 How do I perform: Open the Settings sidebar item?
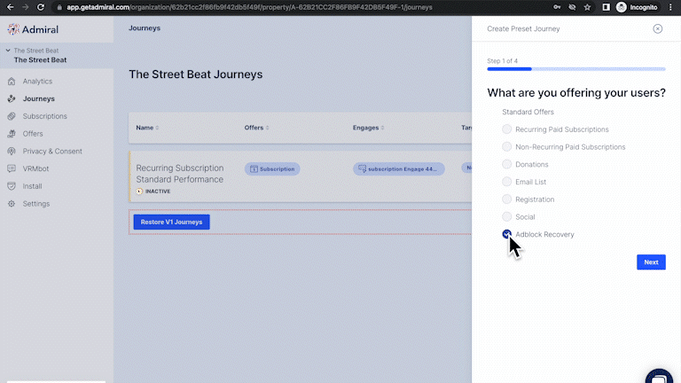coord(36,203)
